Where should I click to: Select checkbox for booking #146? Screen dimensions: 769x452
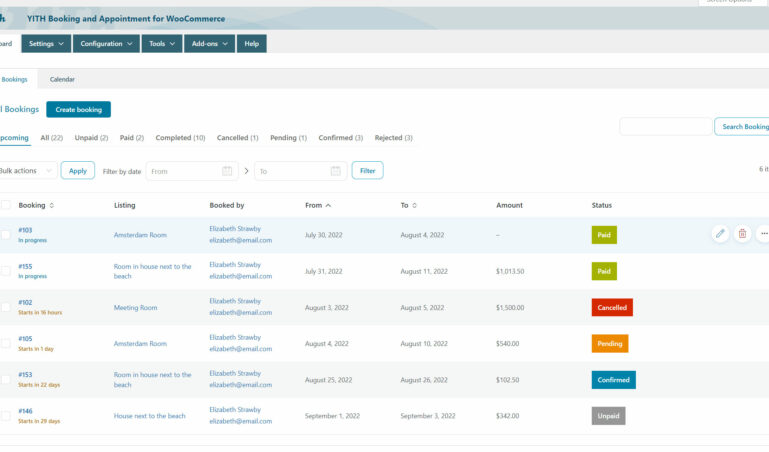pyautogui.click(x=5, y=416)
